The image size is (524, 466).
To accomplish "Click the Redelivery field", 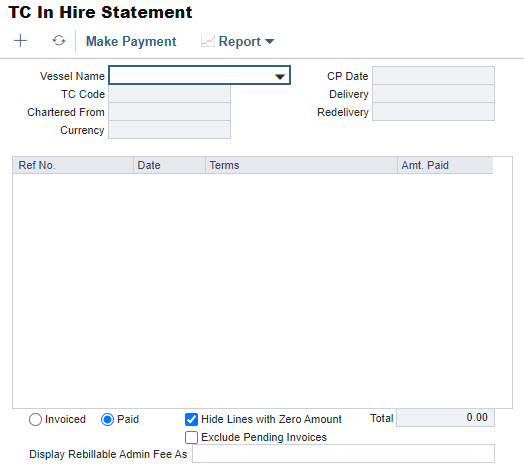I will pyautogui.click(x=433, y=112).
